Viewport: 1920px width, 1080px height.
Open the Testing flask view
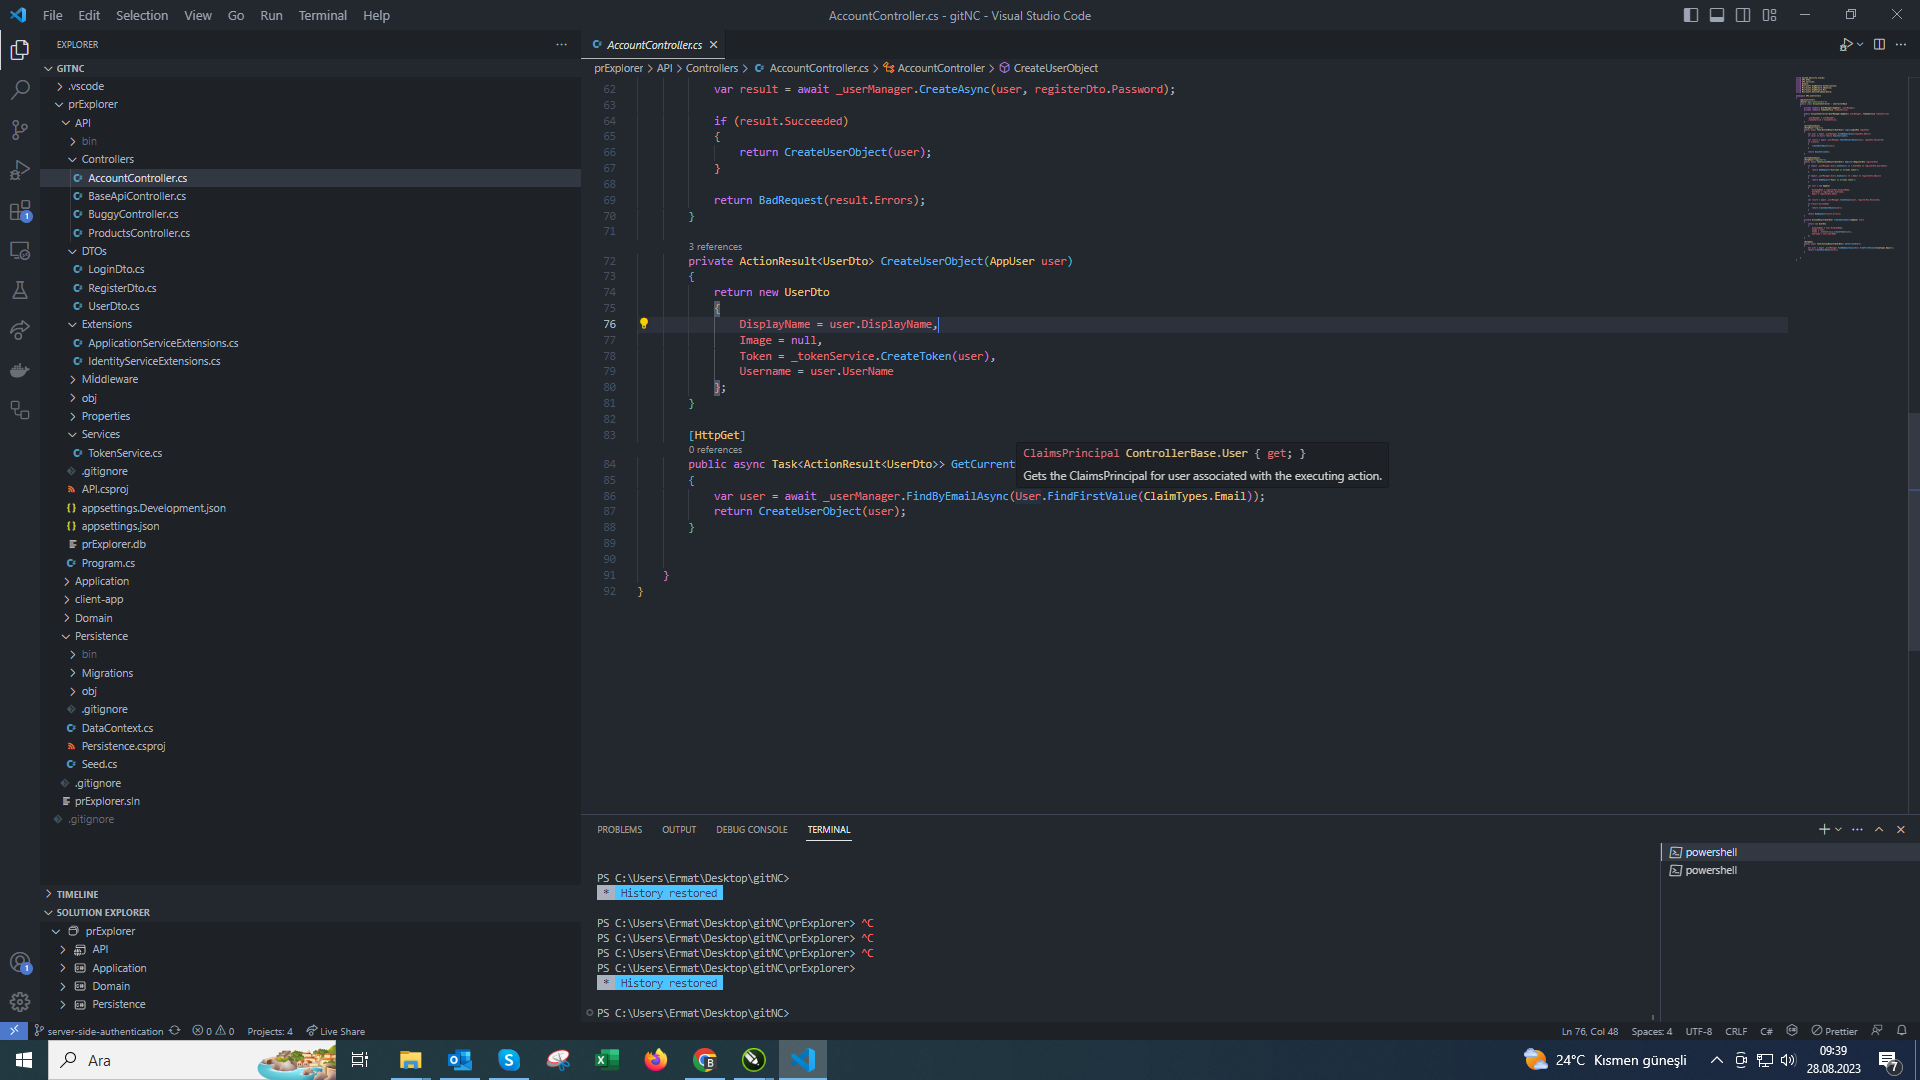click(20, 290)
